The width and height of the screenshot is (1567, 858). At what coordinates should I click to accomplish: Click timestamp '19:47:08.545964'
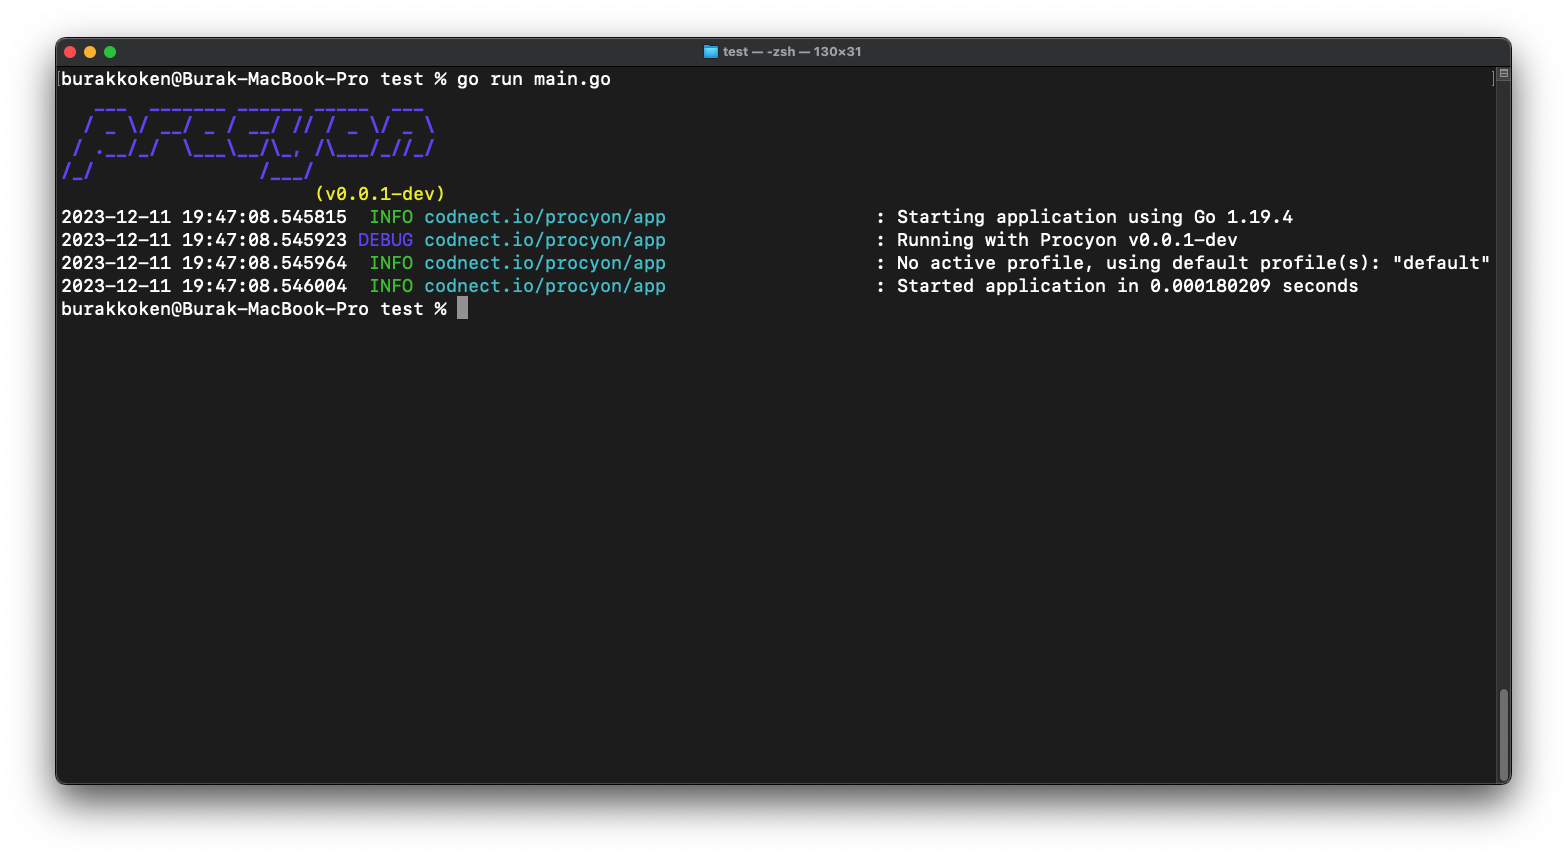[264, 263]
